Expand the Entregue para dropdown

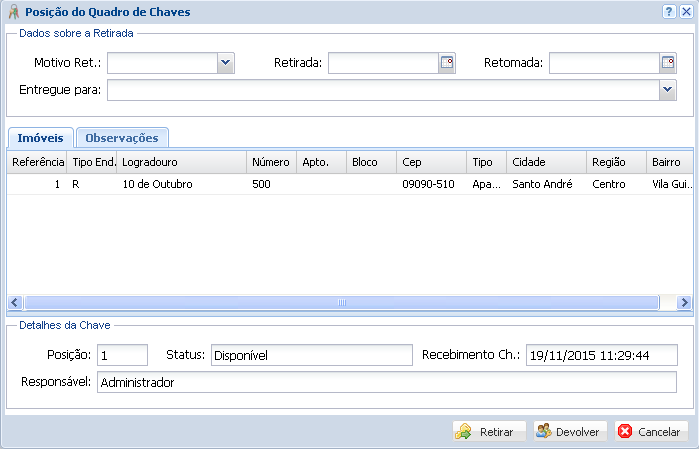click(668, 90)
